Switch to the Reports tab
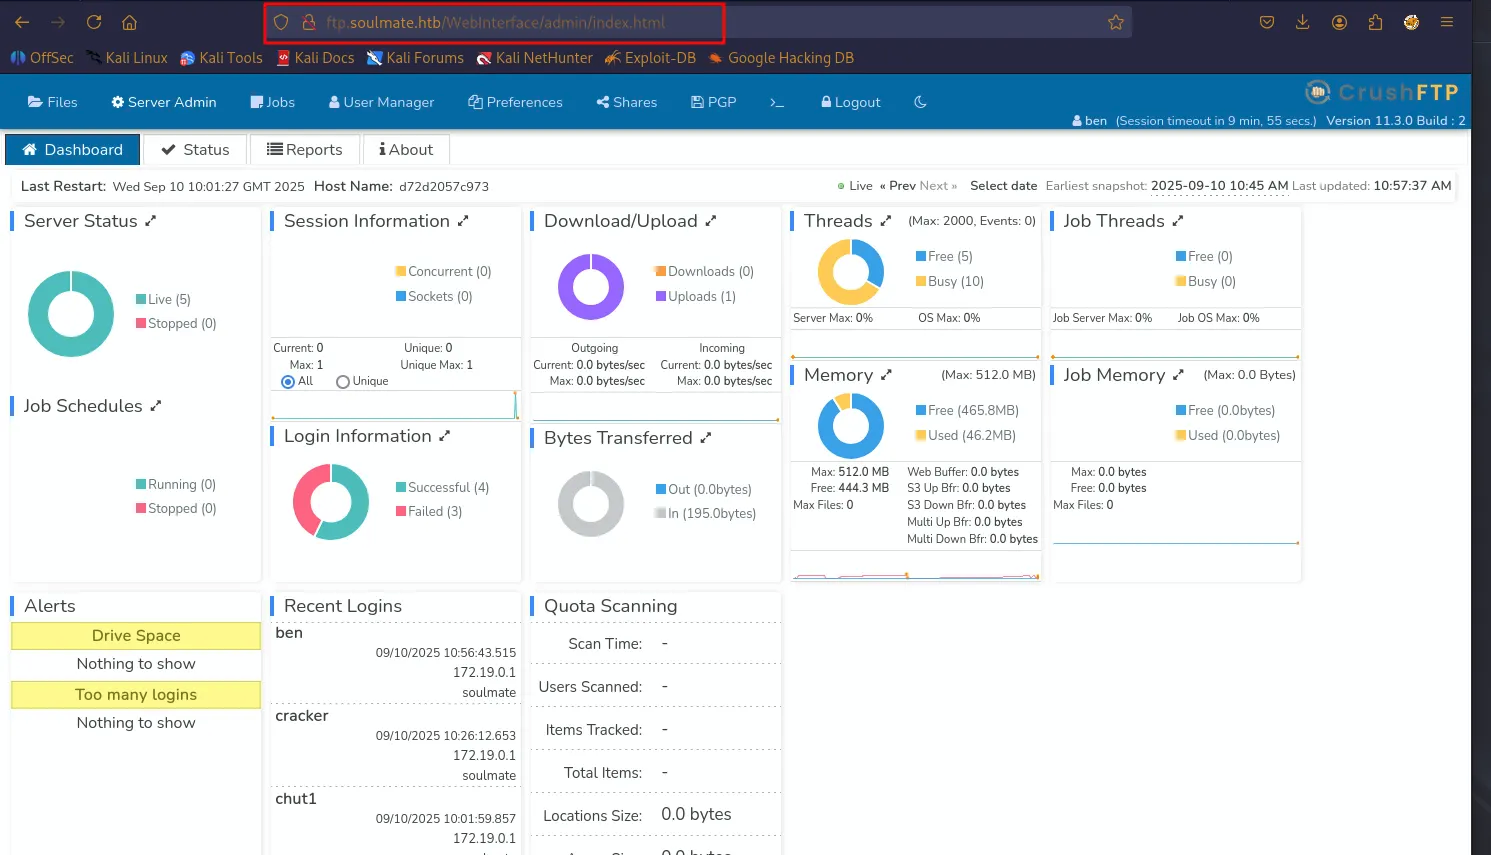The width and height of the screenshot is (1491, 855). coord(305,150)
